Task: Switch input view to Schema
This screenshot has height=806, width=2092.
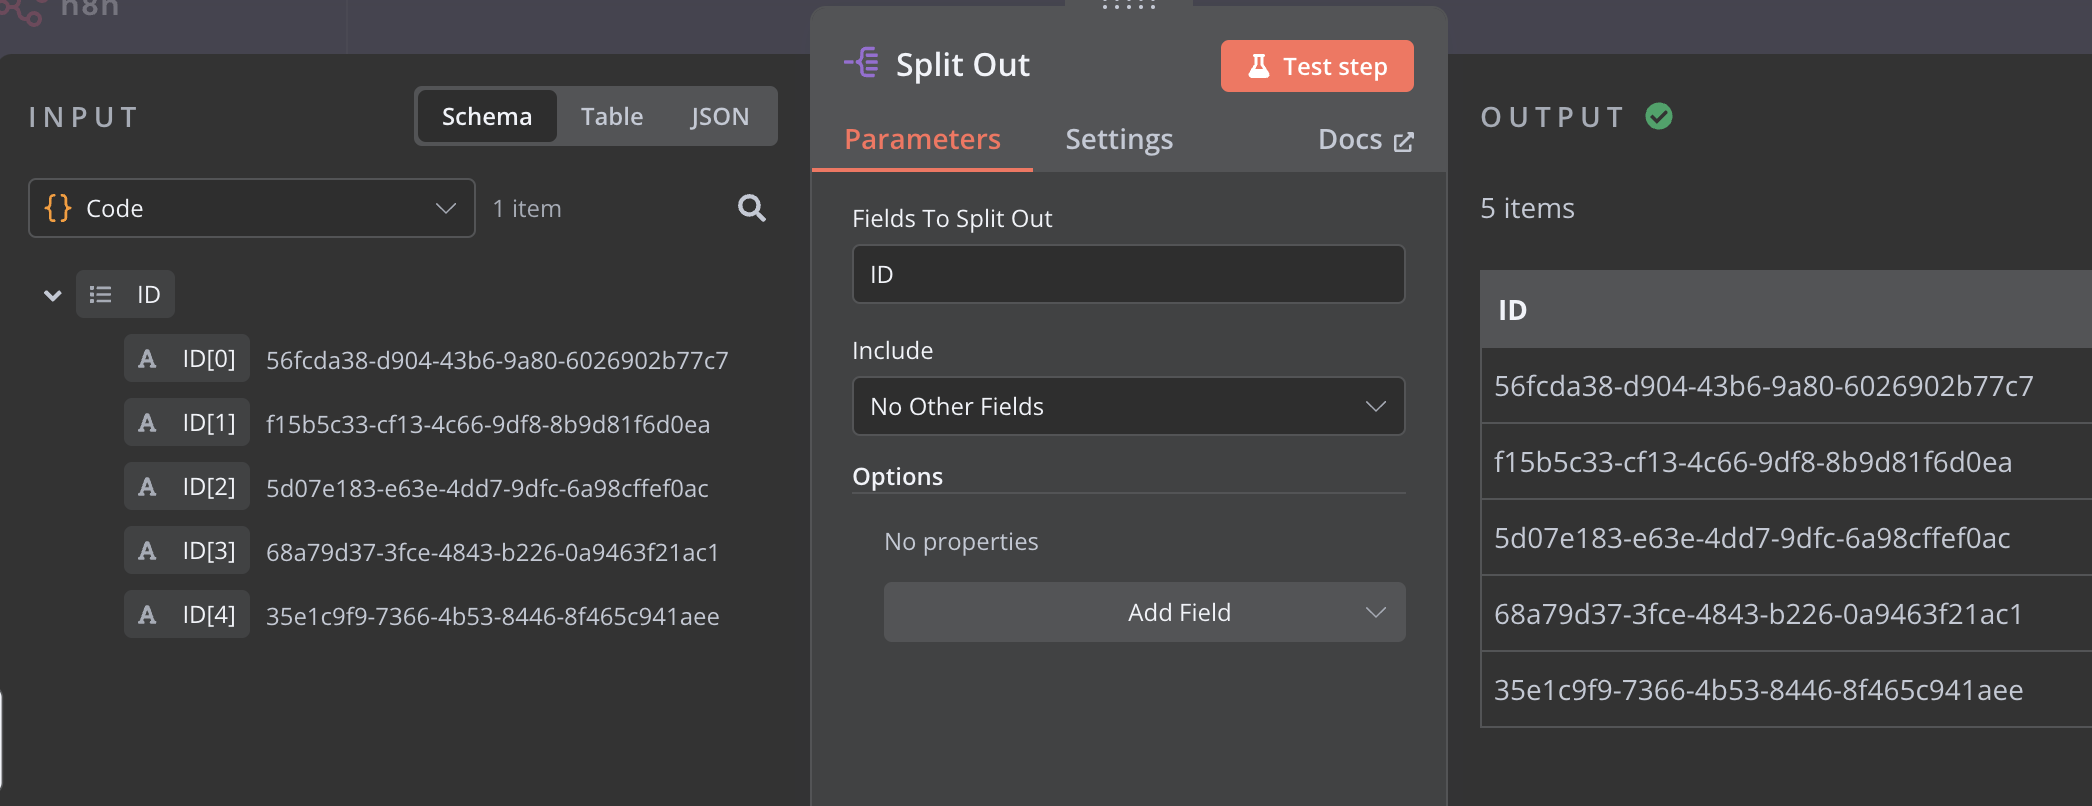Action: (x=487, y=117)
